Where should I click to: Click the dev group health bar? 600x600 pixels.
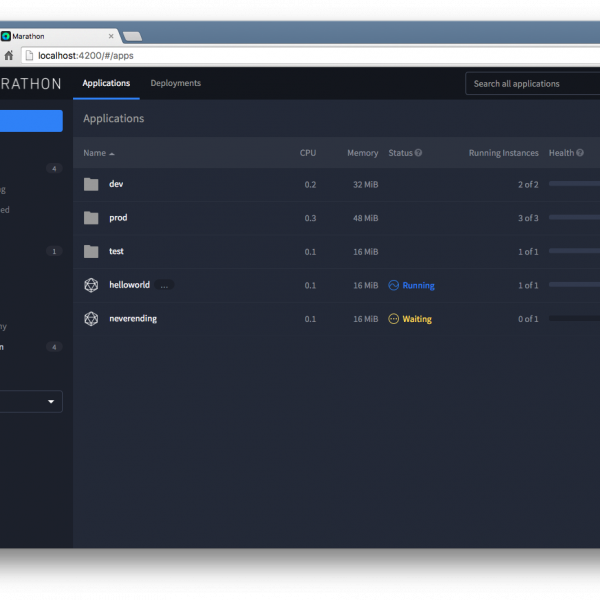coord(574,184)
